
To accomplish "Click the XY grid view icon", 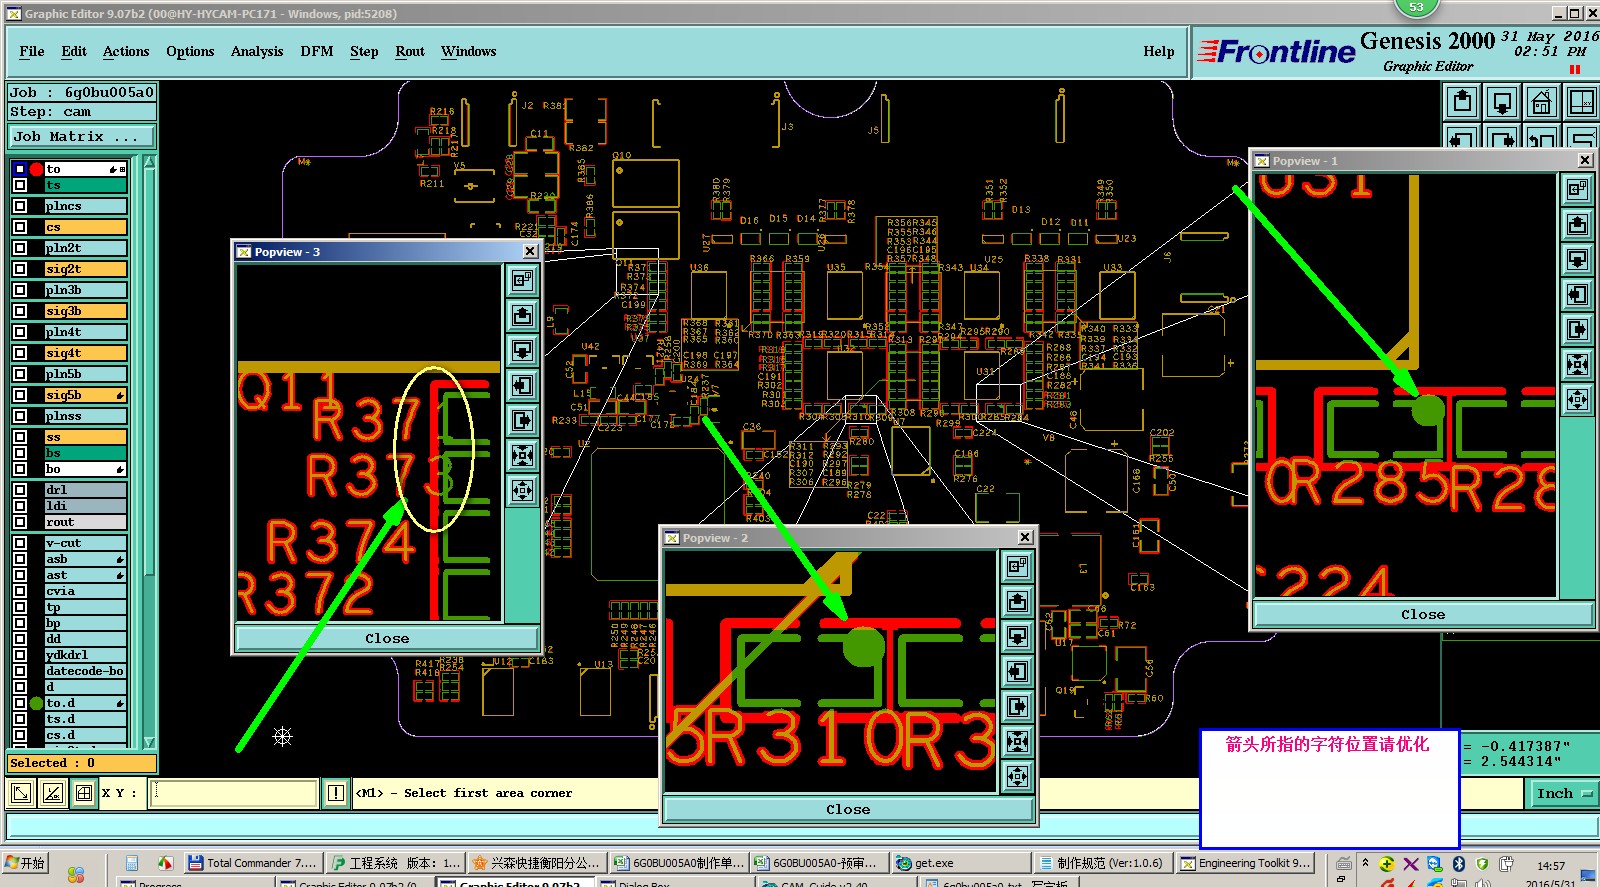I will pos(1580,102).
